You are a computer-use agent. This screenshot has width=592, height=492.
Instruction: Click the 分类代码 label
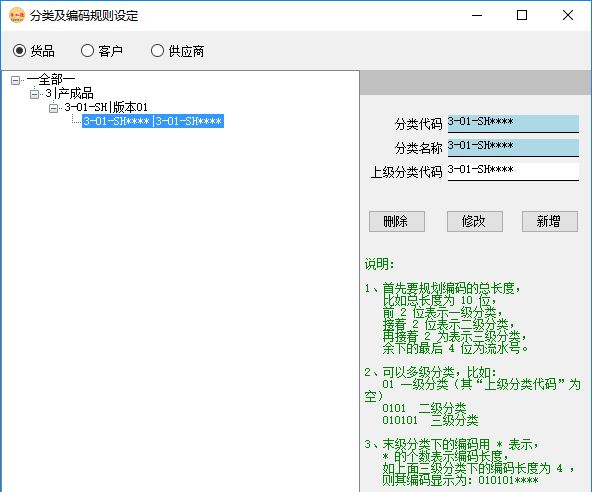418,124
